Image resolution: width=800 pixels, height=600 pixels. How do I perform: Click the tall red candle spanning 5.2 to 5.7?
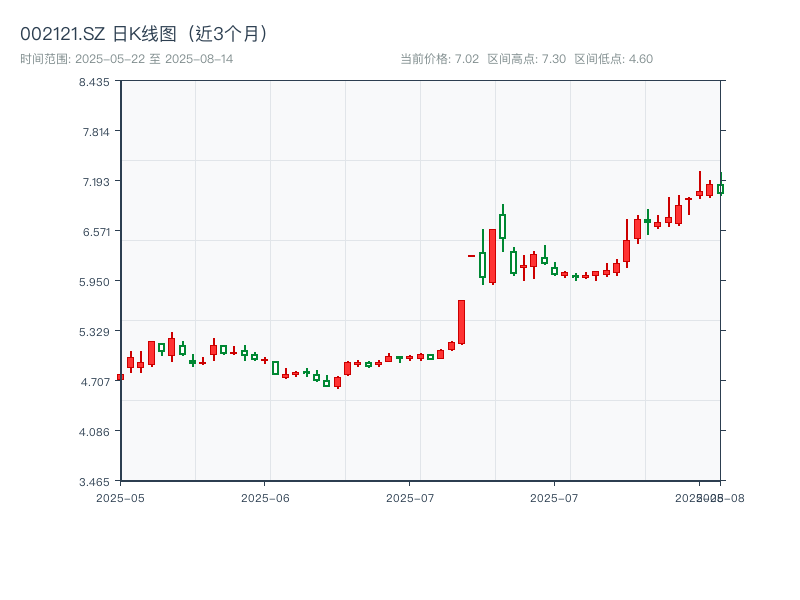pyautogui.click(x=461, y=322)
